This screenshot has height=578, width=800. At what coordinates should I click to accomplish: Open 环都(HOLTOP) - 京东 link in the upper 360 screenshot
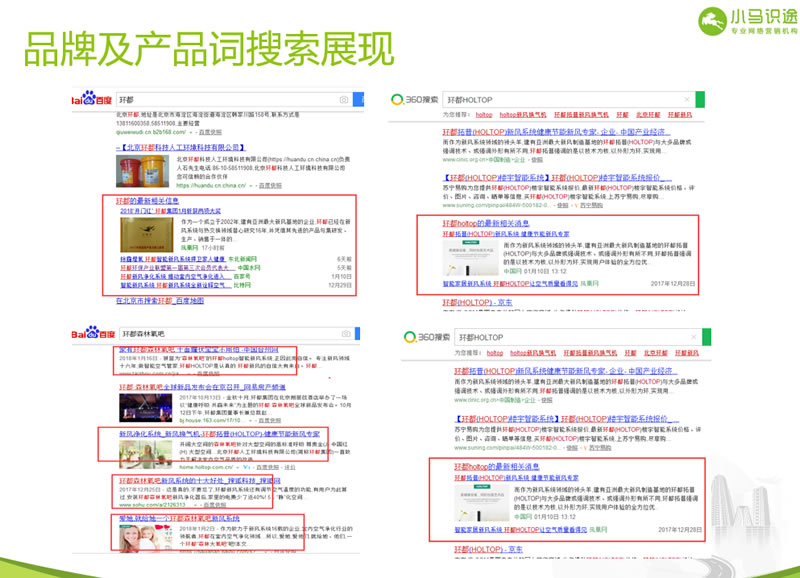(x=478, y=303)
